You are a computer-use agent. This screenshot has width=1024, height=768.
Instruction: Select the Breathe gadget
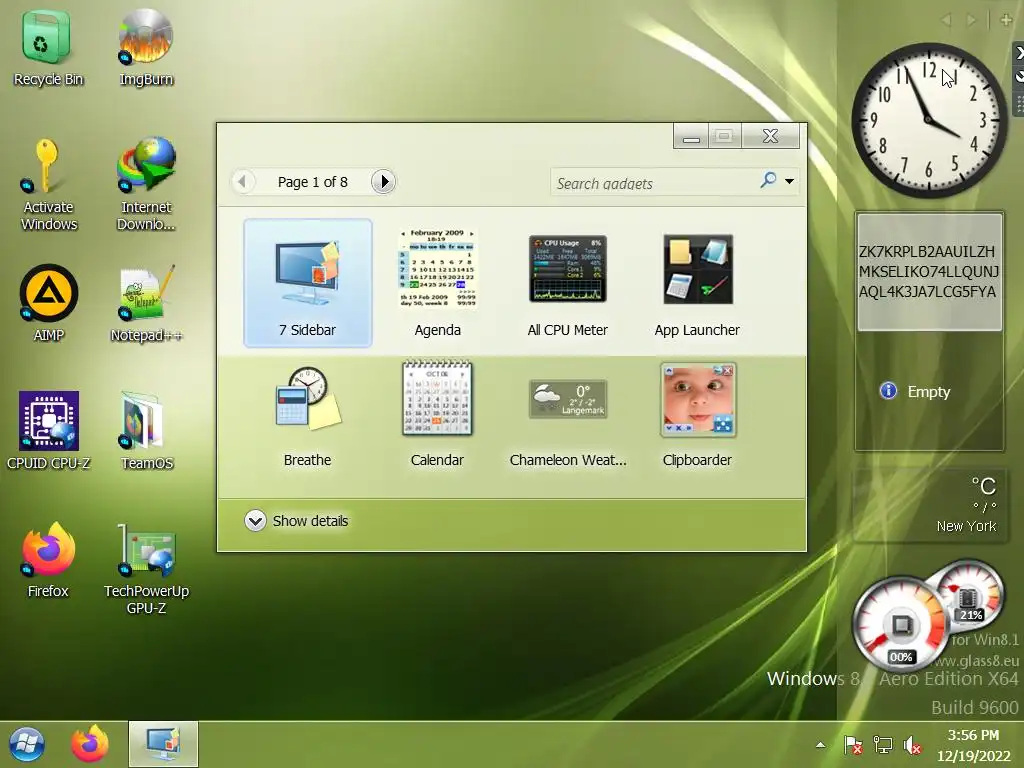click(308, 414)
